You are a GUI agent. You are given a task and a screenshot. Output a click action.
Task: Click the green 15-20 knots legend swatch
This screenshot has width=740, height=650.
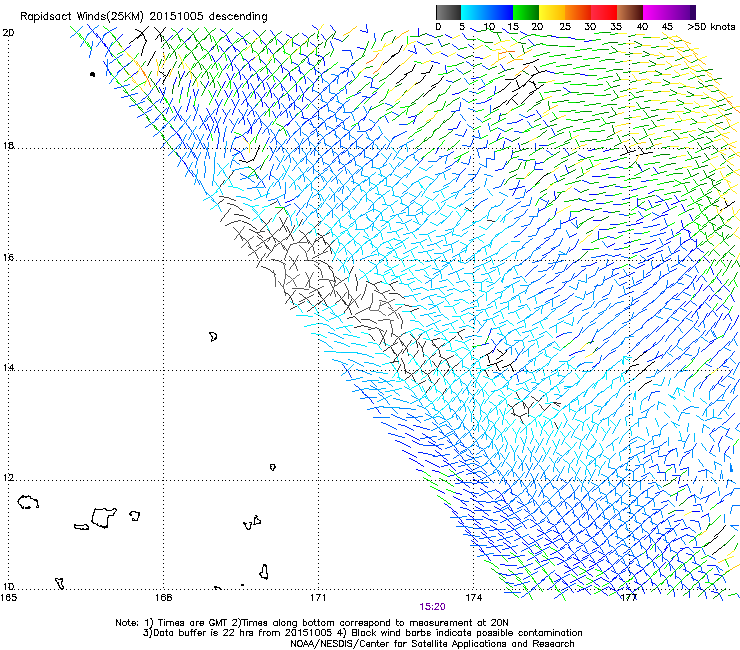click(526, 12)
